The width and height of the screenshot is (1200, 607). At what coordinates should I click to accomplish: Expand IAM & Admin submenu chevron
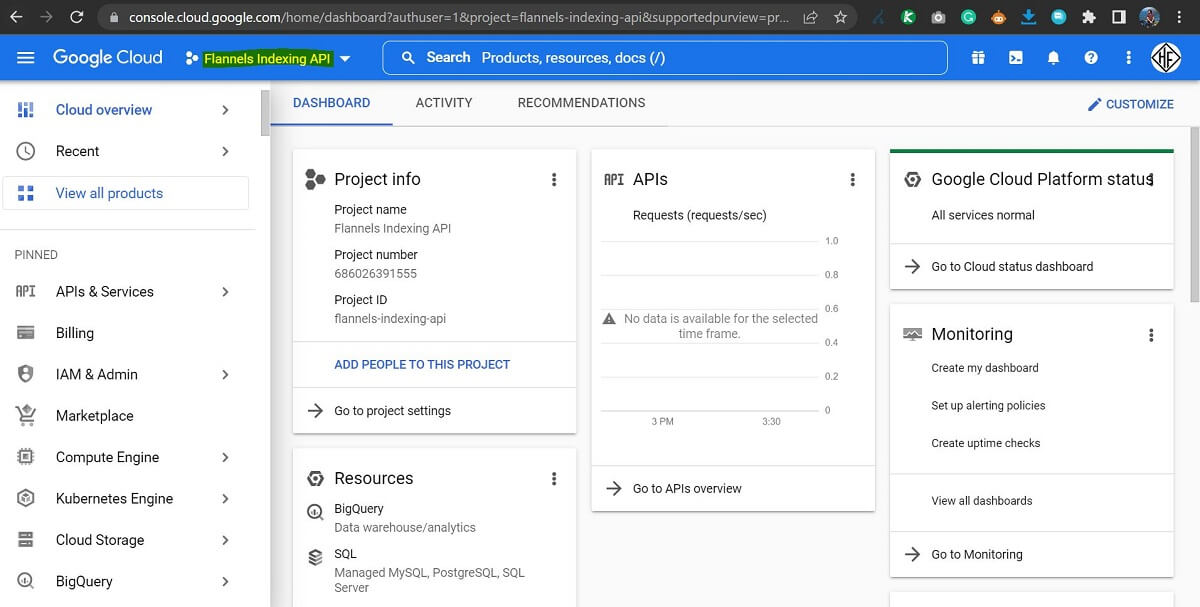click(225, 374)
